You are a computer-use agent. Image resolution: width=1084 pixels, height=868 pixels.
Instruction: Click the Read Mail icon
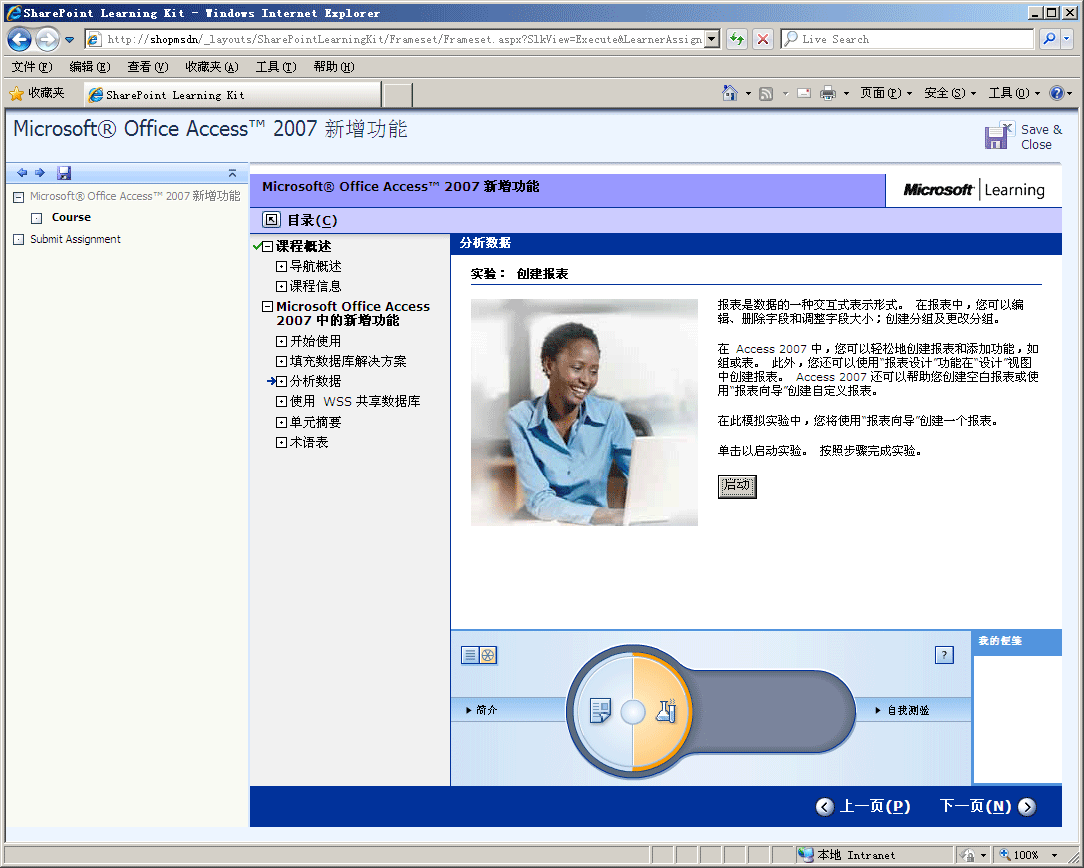coord(804,93)
